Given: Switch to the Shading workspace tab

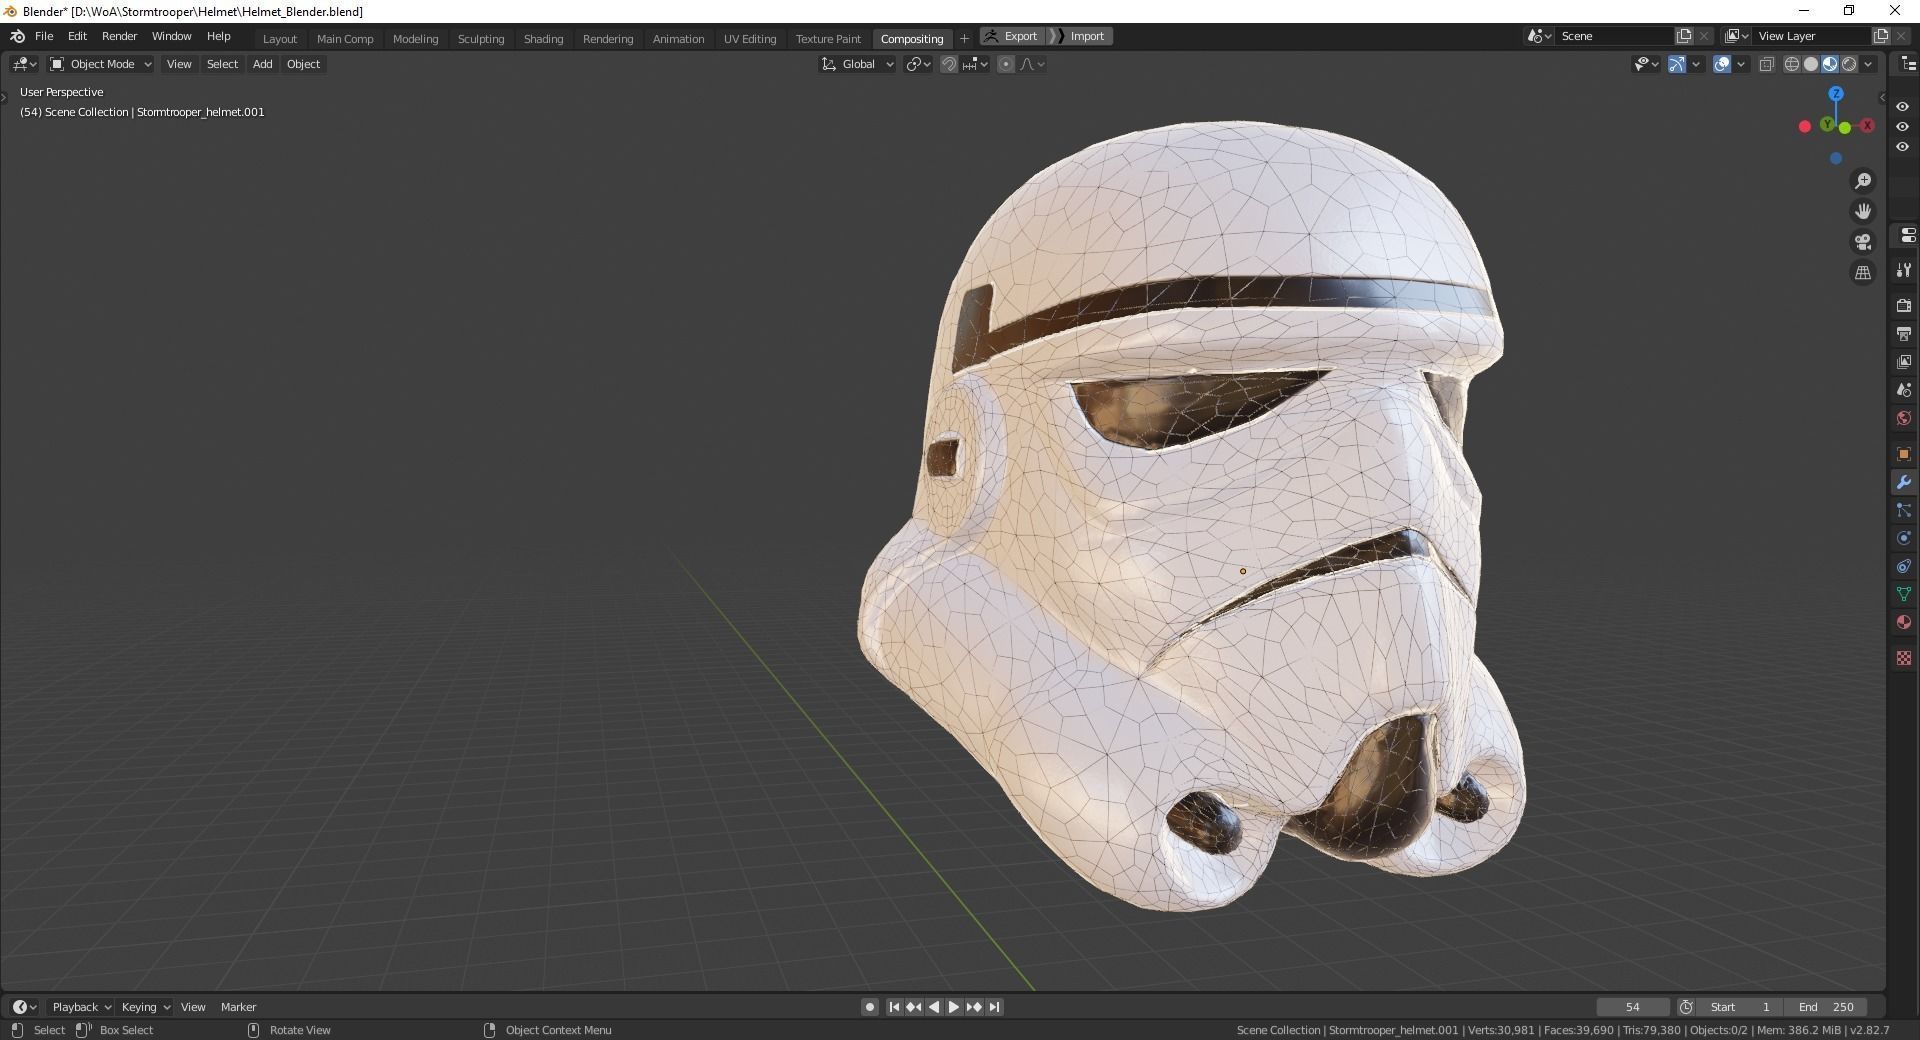Looking at the screenshot, I should tap(543, 39).
